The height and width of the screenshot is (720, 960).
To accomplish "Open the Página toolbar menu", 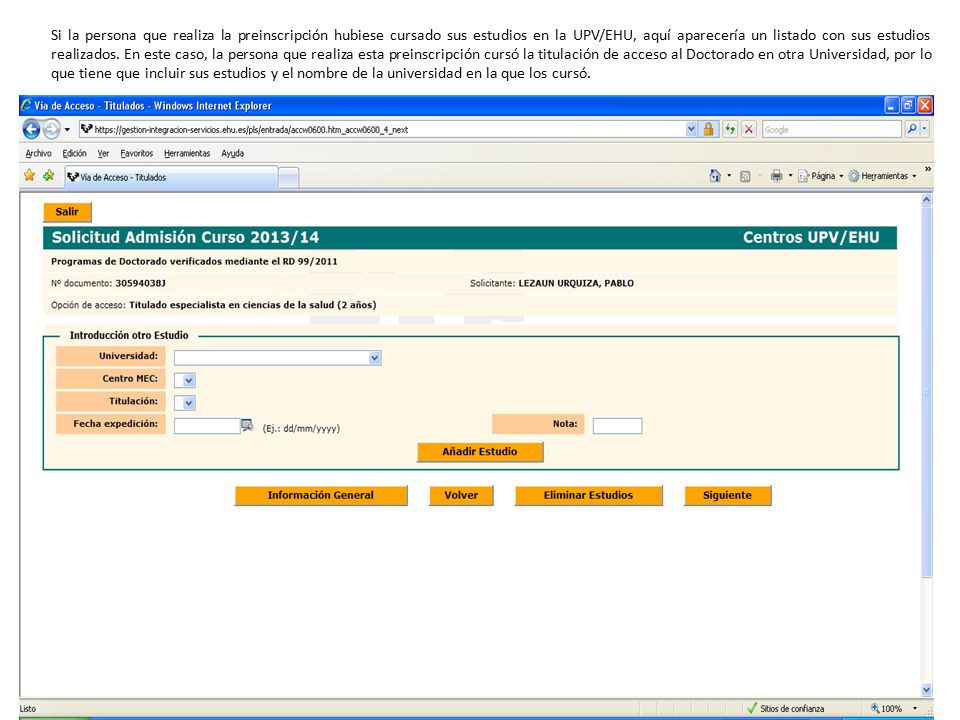I will click(820, 176).
